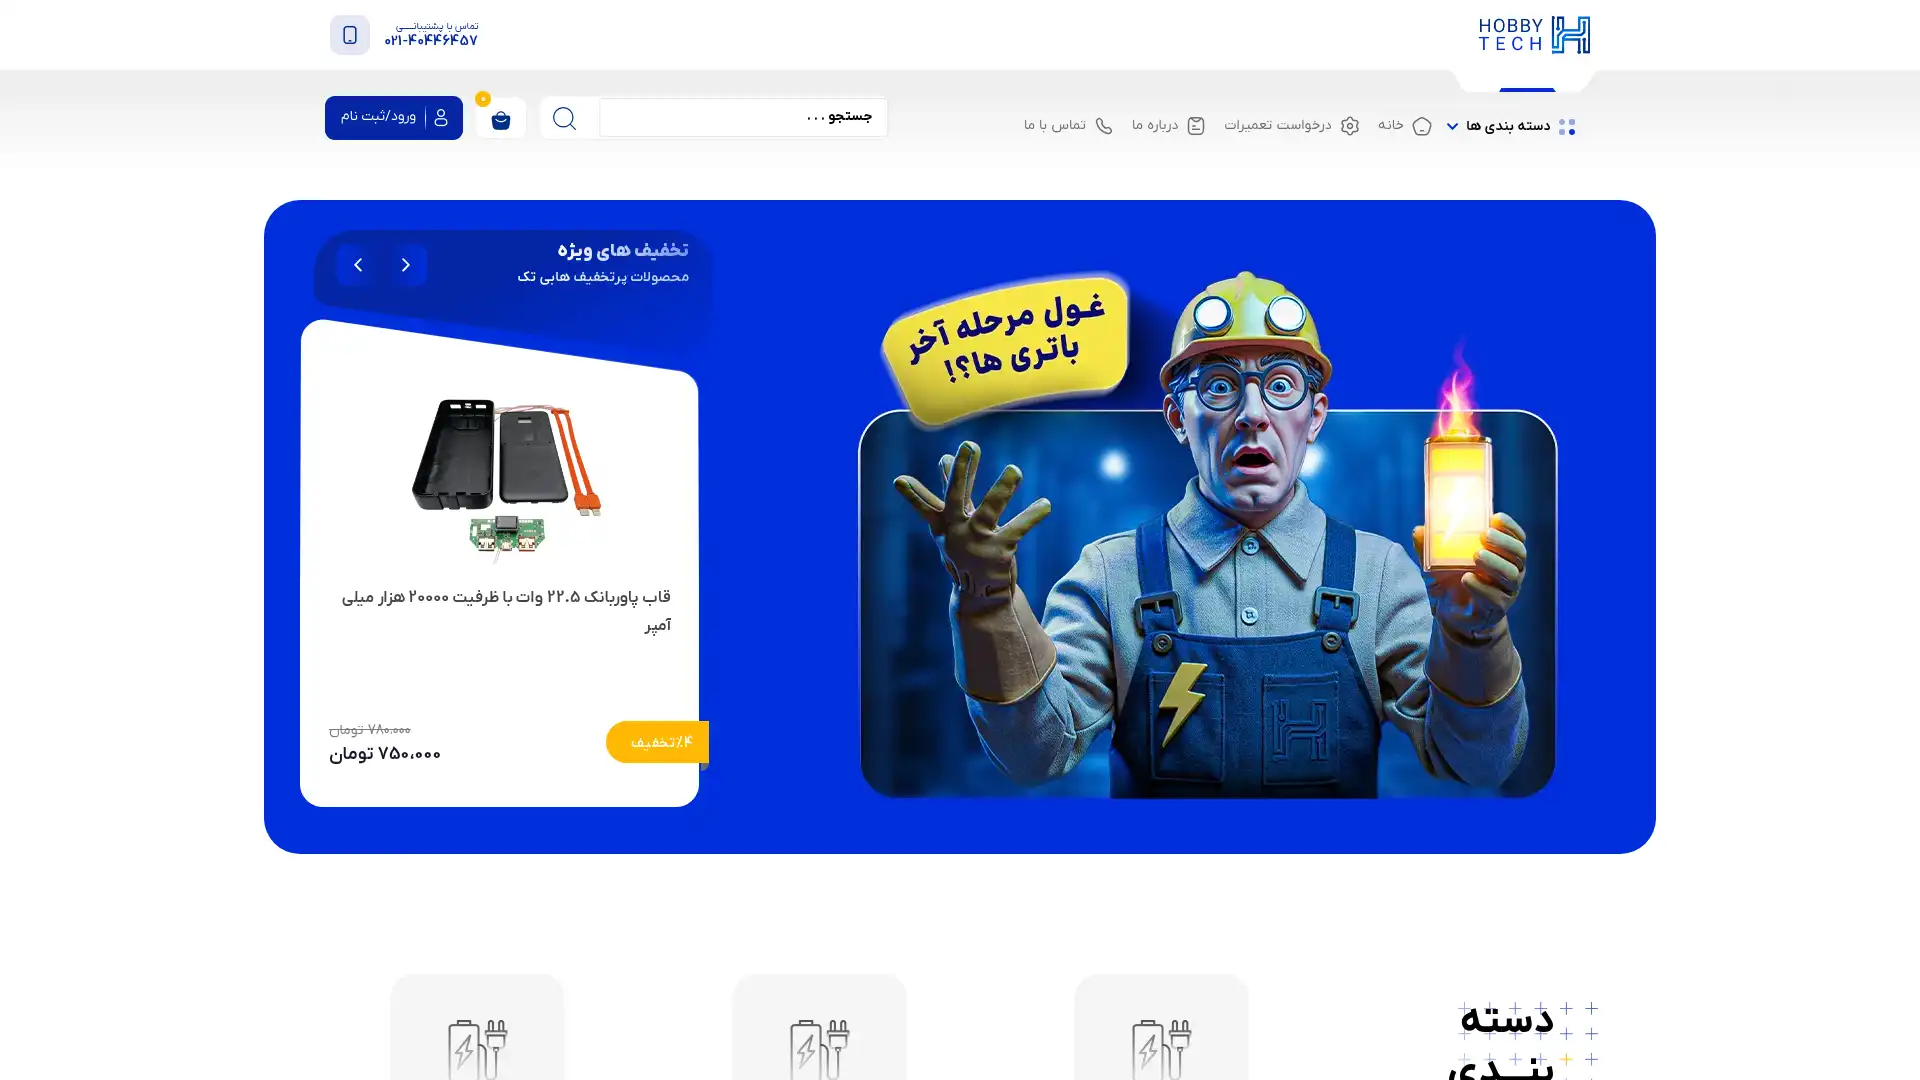Click the repair request gear icon
This screenshot has width=1920, height=1080.
coord(1350,126)
